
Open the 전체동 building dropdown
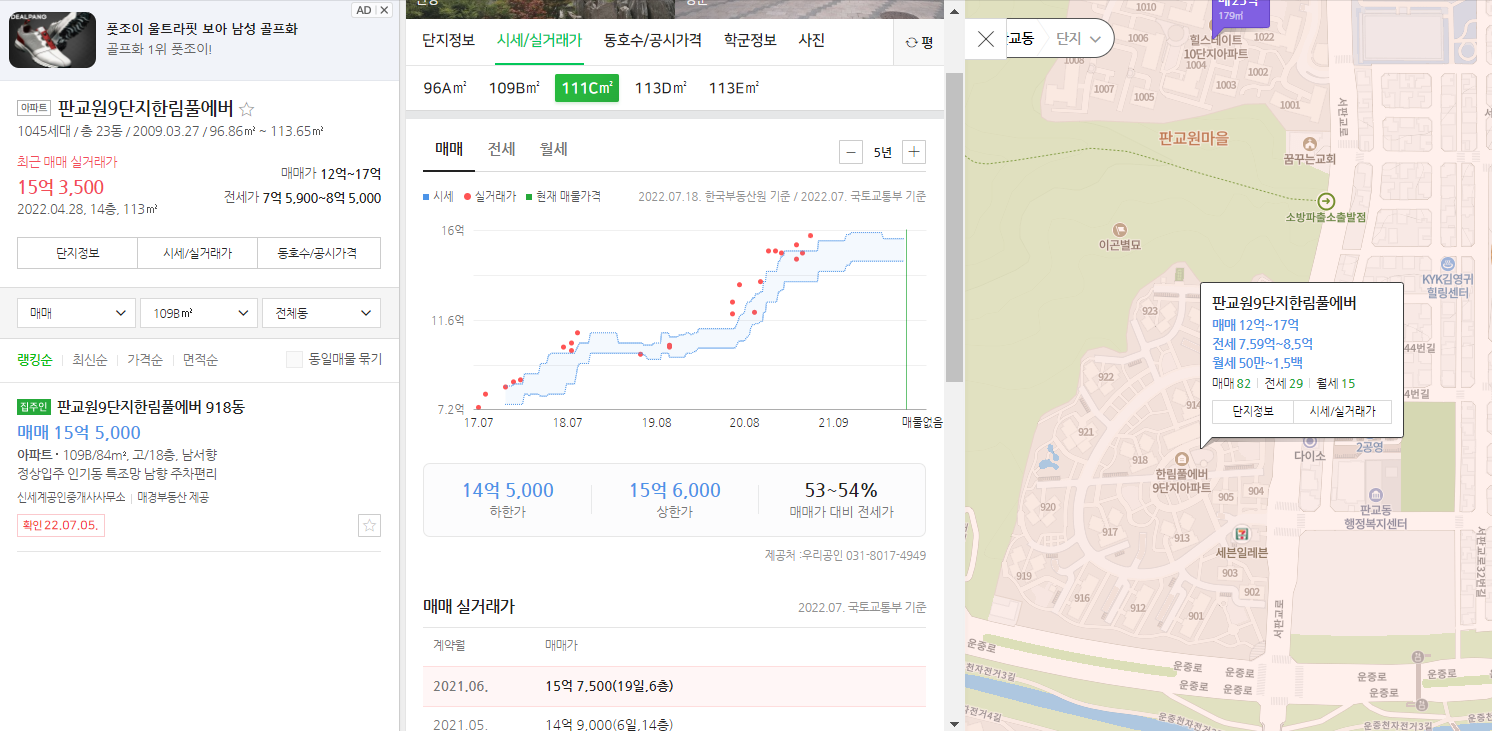pyautogui.click(x=321, y=313)
